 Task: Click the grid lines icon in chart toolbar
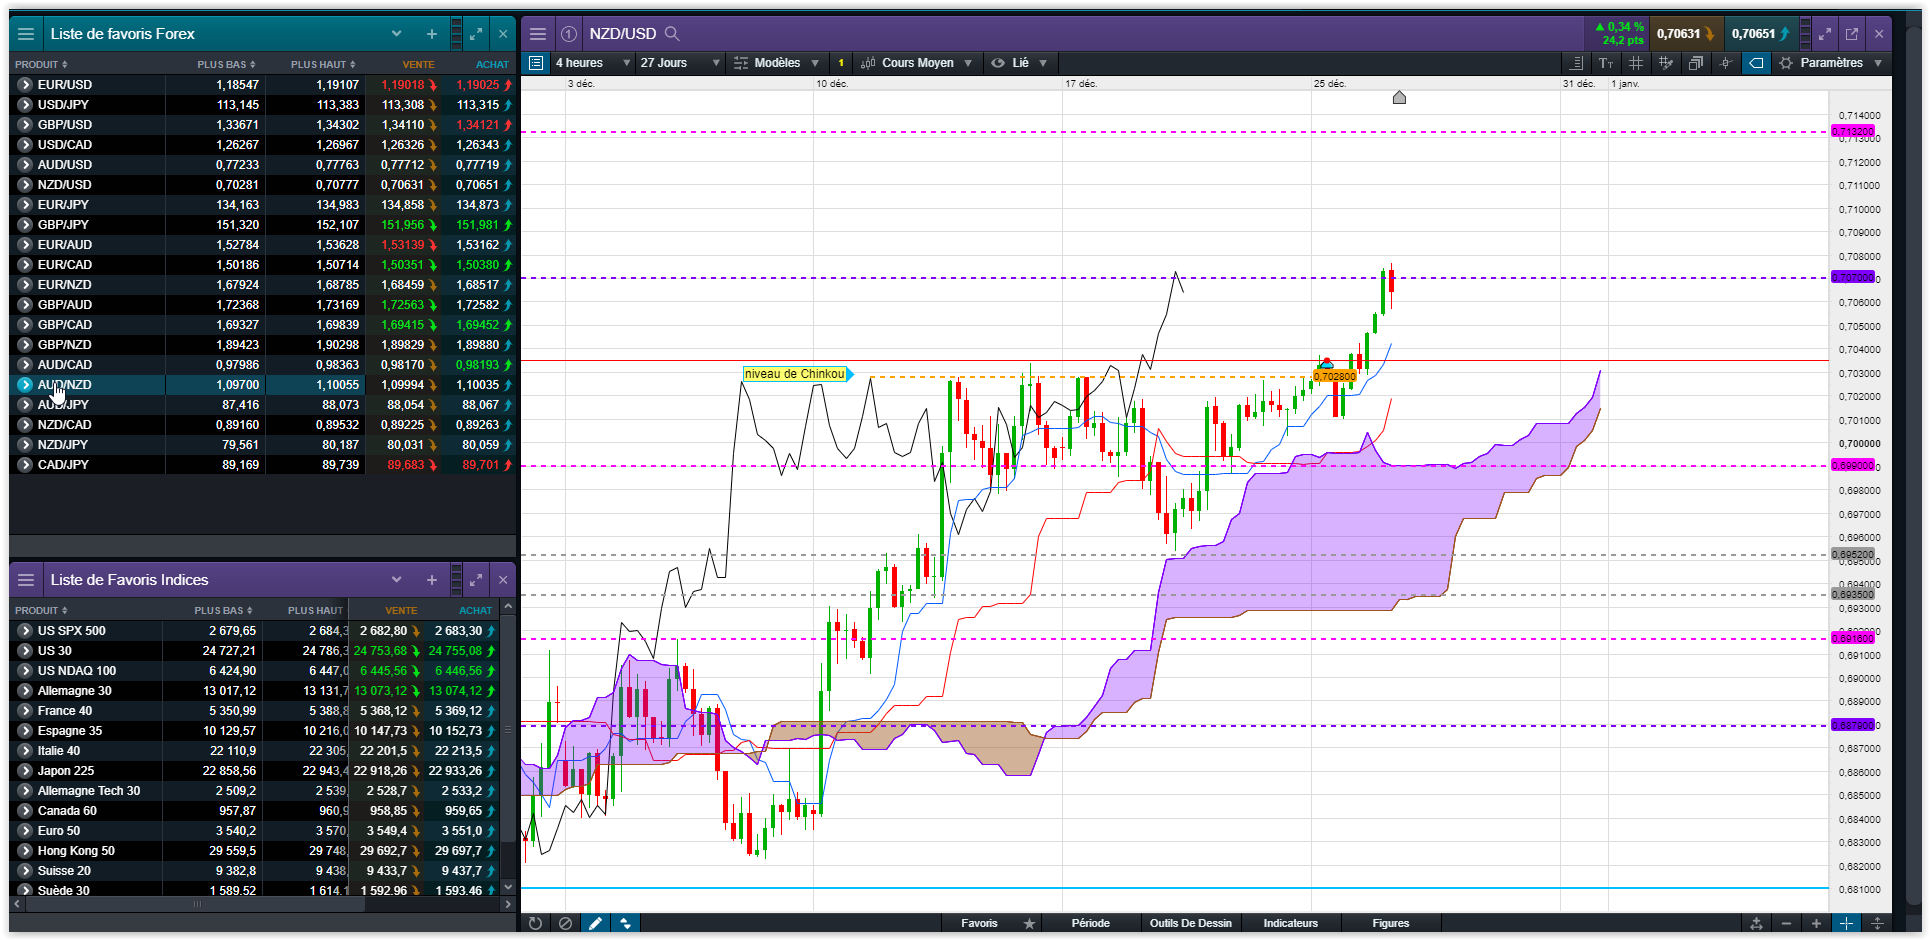tap(1636, 63)
